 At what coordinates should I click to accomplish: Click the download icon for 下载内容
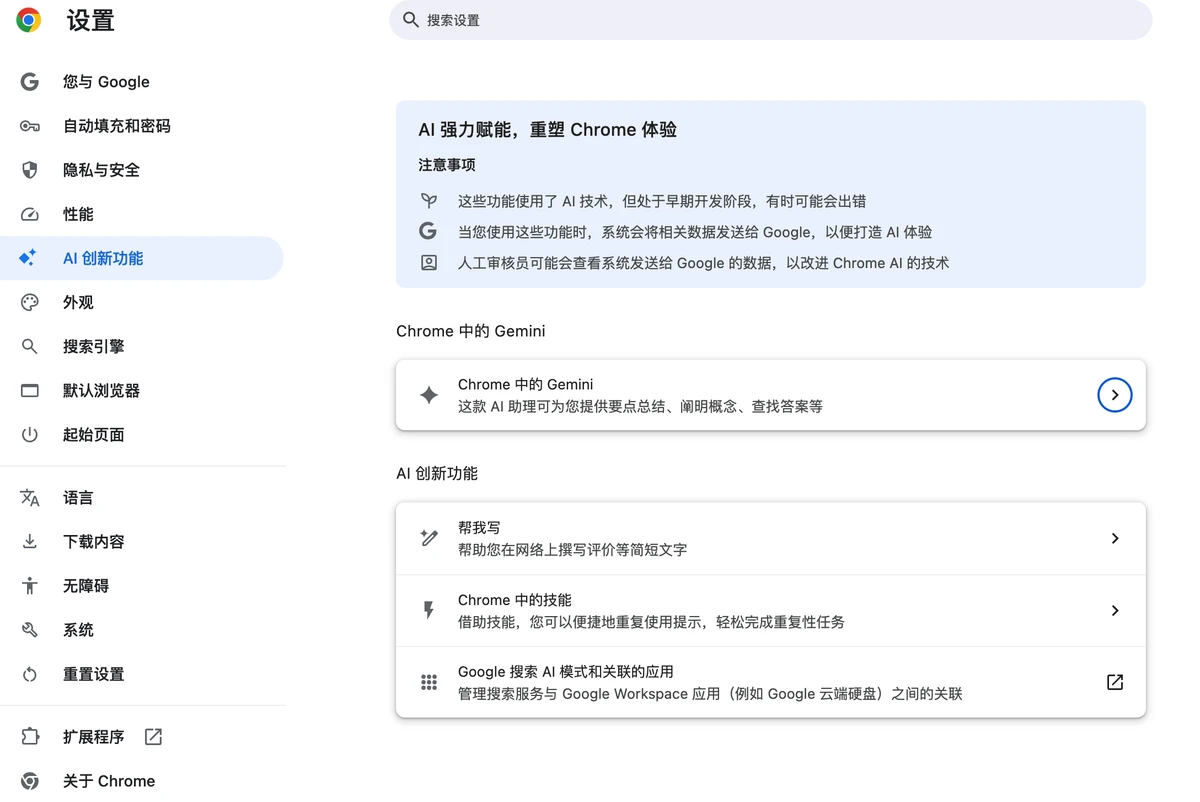30,542
